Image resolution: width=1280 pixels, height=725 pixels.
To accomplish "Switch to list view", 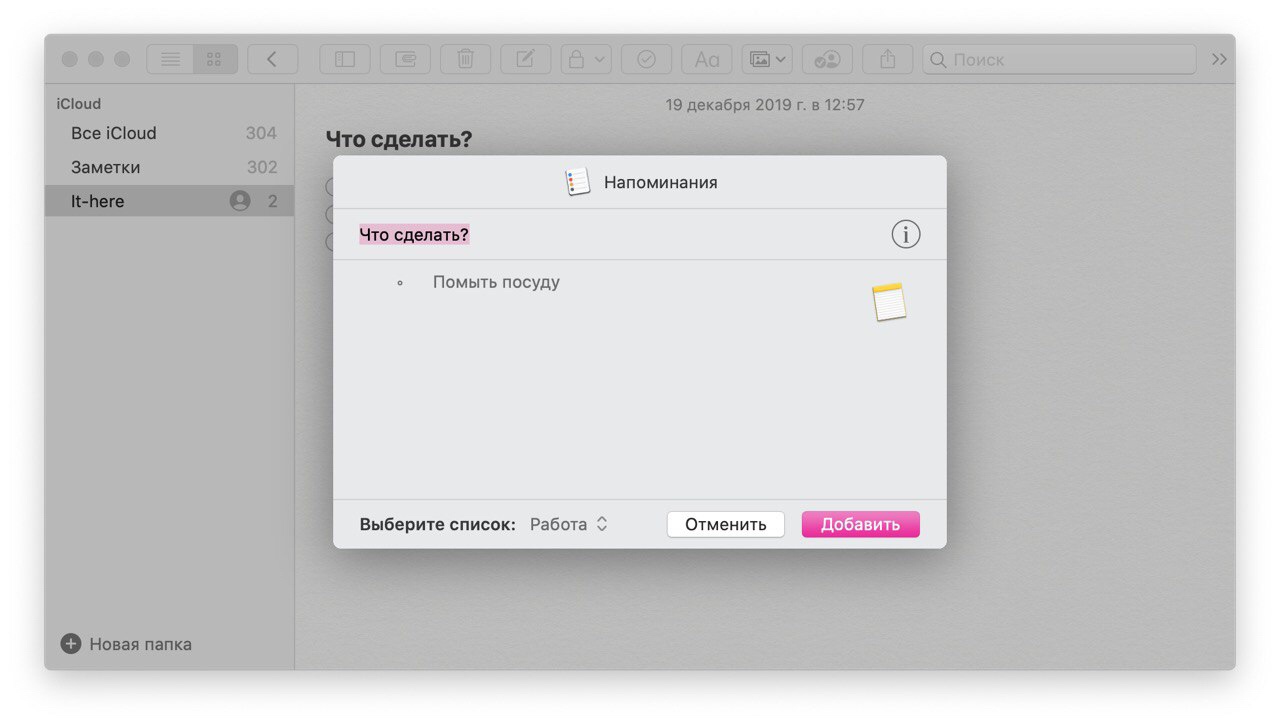I will pos(171,60).
